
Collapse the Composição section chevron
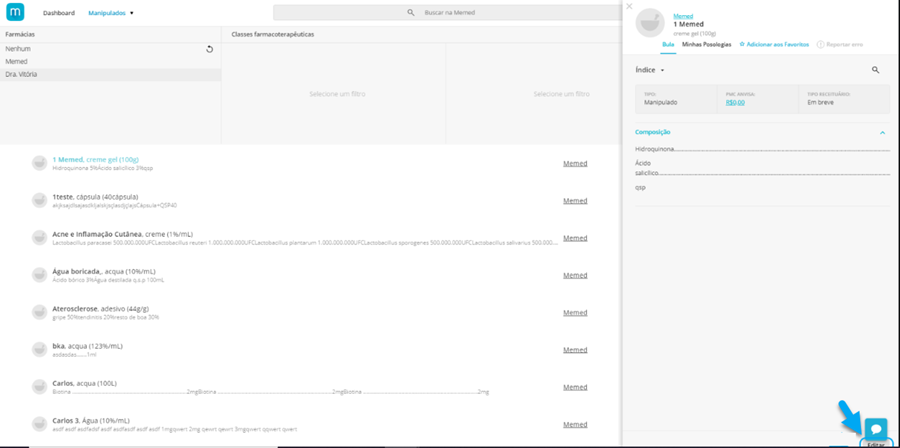[882, 133]
